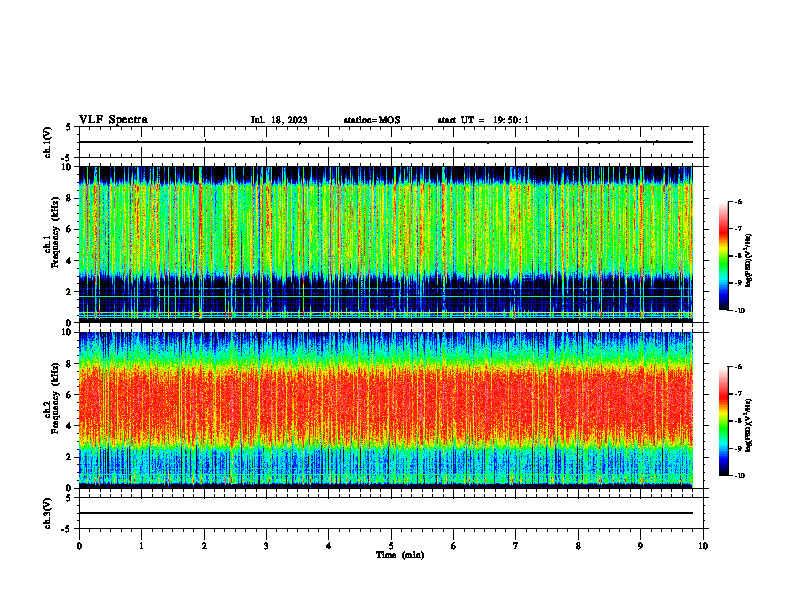Click the "VLF Spectra" plot title

point(113,120)
